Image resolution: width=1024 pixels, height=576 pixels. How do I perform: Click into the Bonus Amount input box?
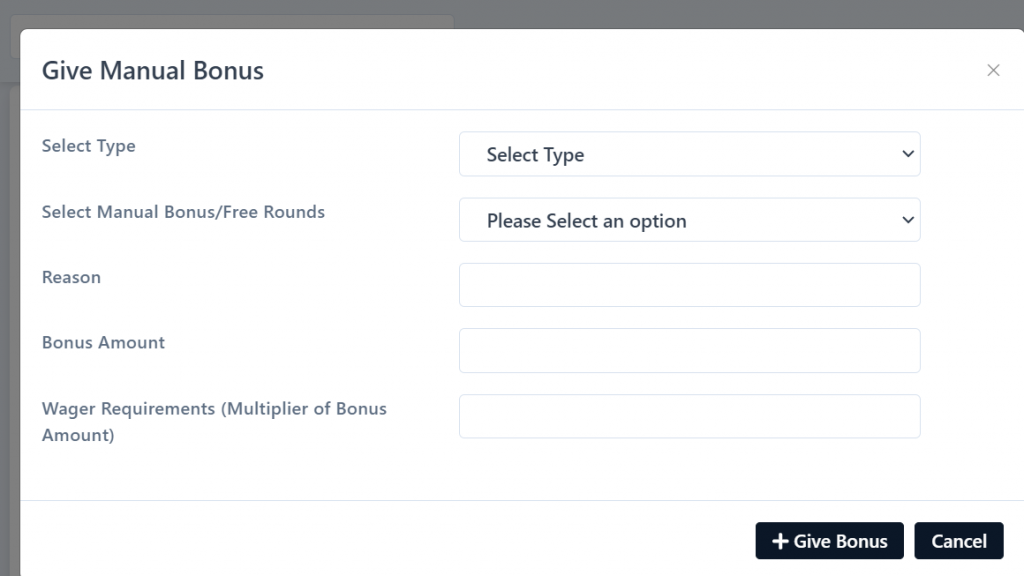coord(690,351)
